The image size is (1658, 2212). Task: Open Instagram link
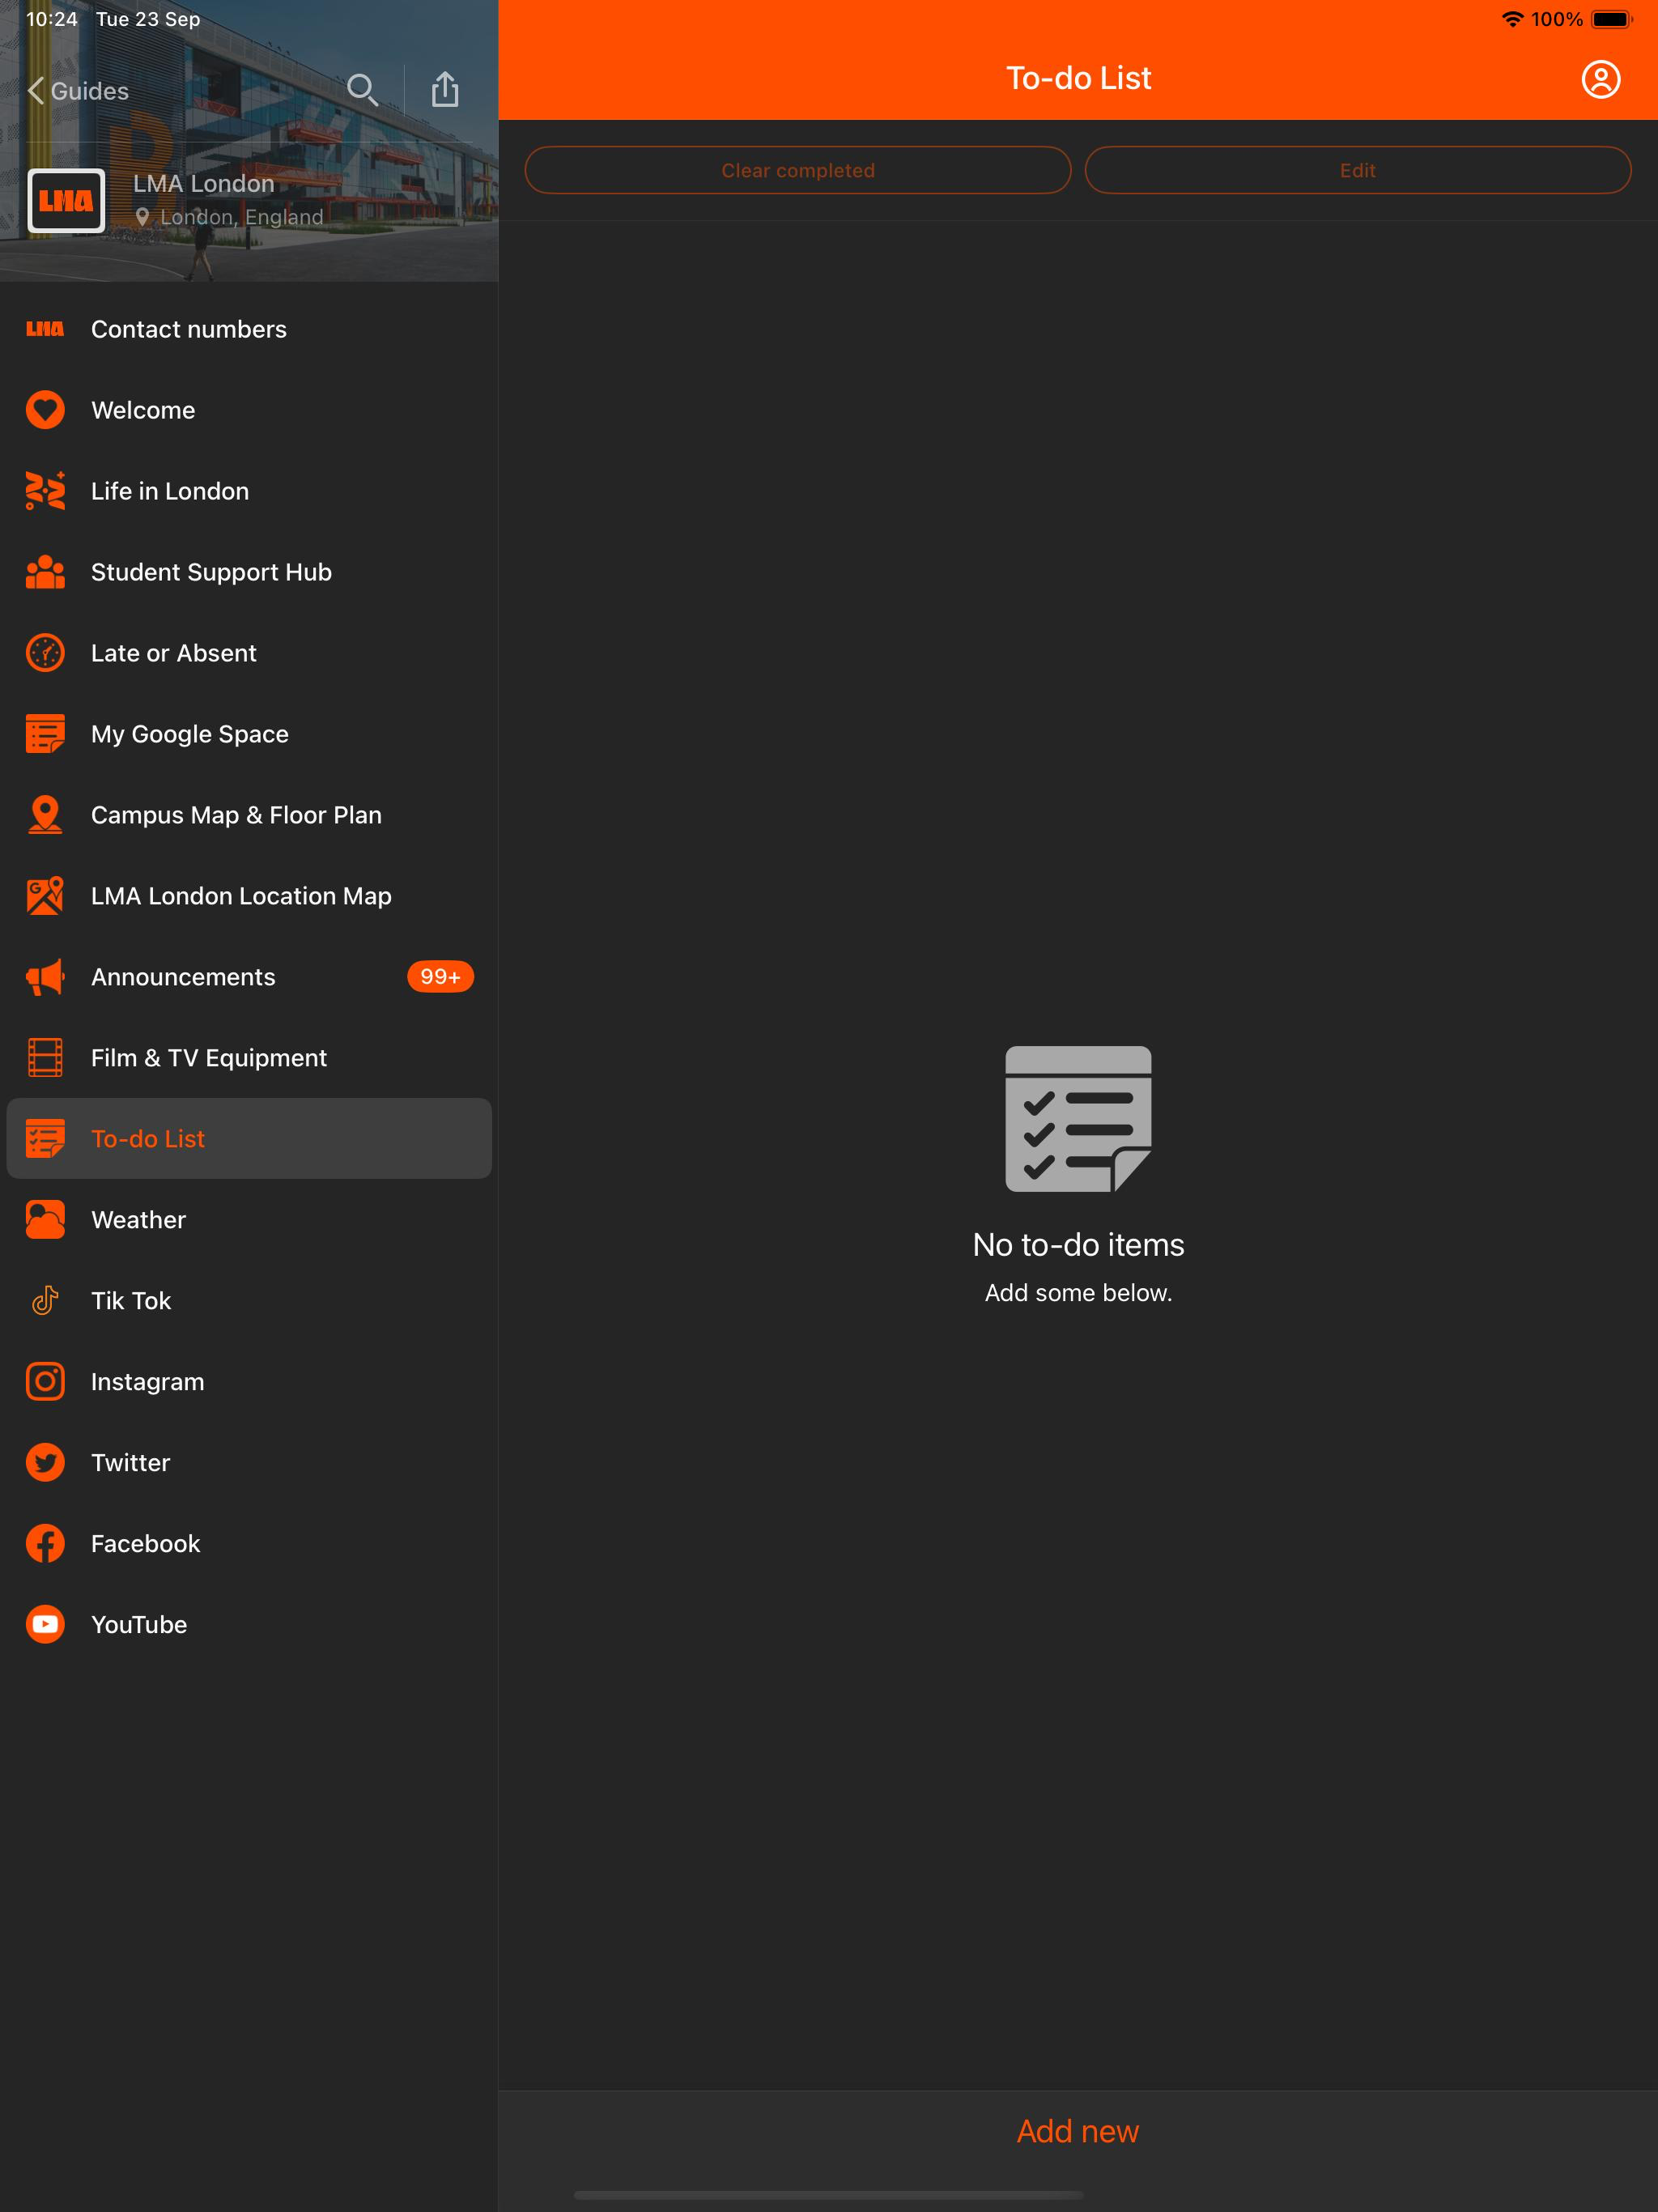[249, 1382]
